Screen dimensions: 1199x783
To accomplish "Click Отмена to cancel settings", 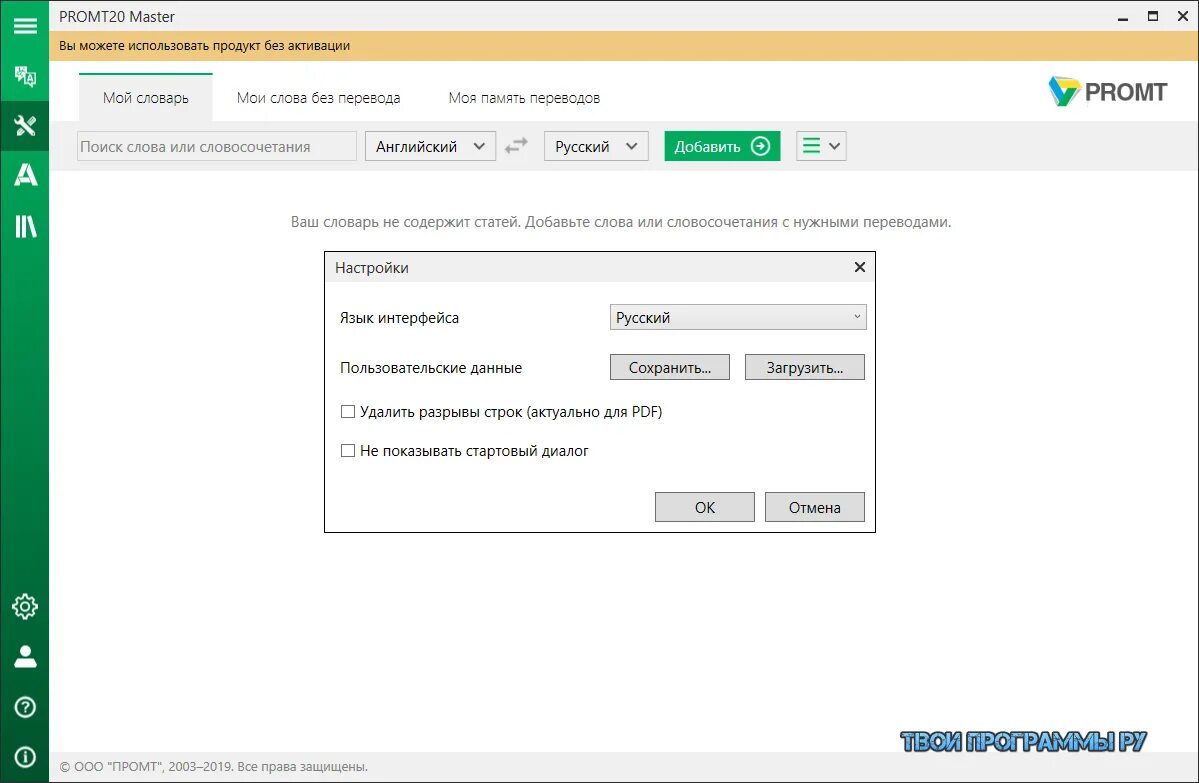I will [x=815, y=507].
